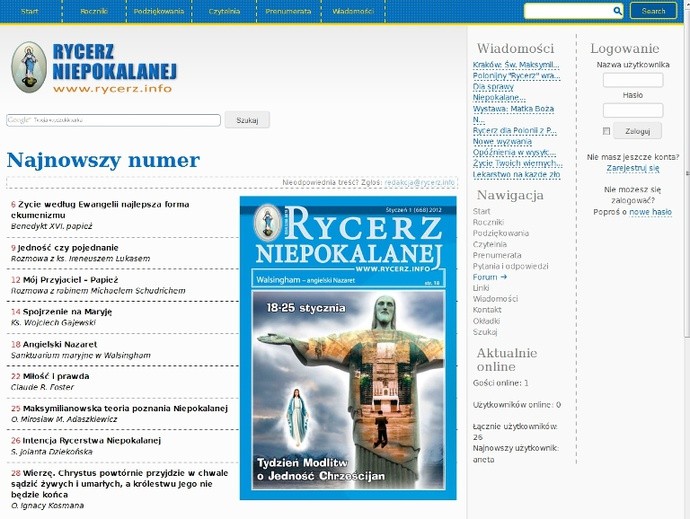Click author line Benedykt XVI, papież
Viewport: 690px width, 519px height.
51,226
